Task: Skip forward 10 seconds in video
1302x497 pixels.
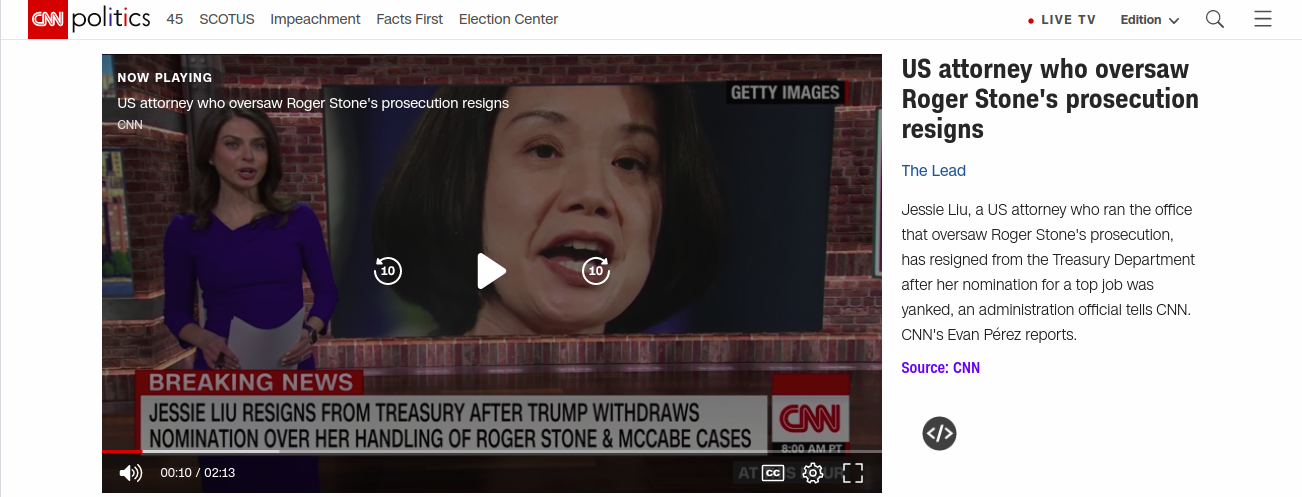Action: (596, 270)
